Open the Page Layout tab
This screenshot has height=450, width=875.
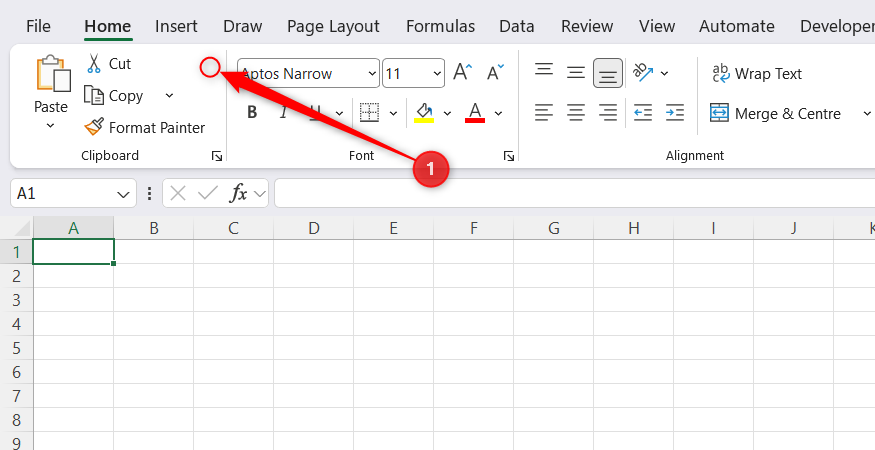(x=333, y=26)
